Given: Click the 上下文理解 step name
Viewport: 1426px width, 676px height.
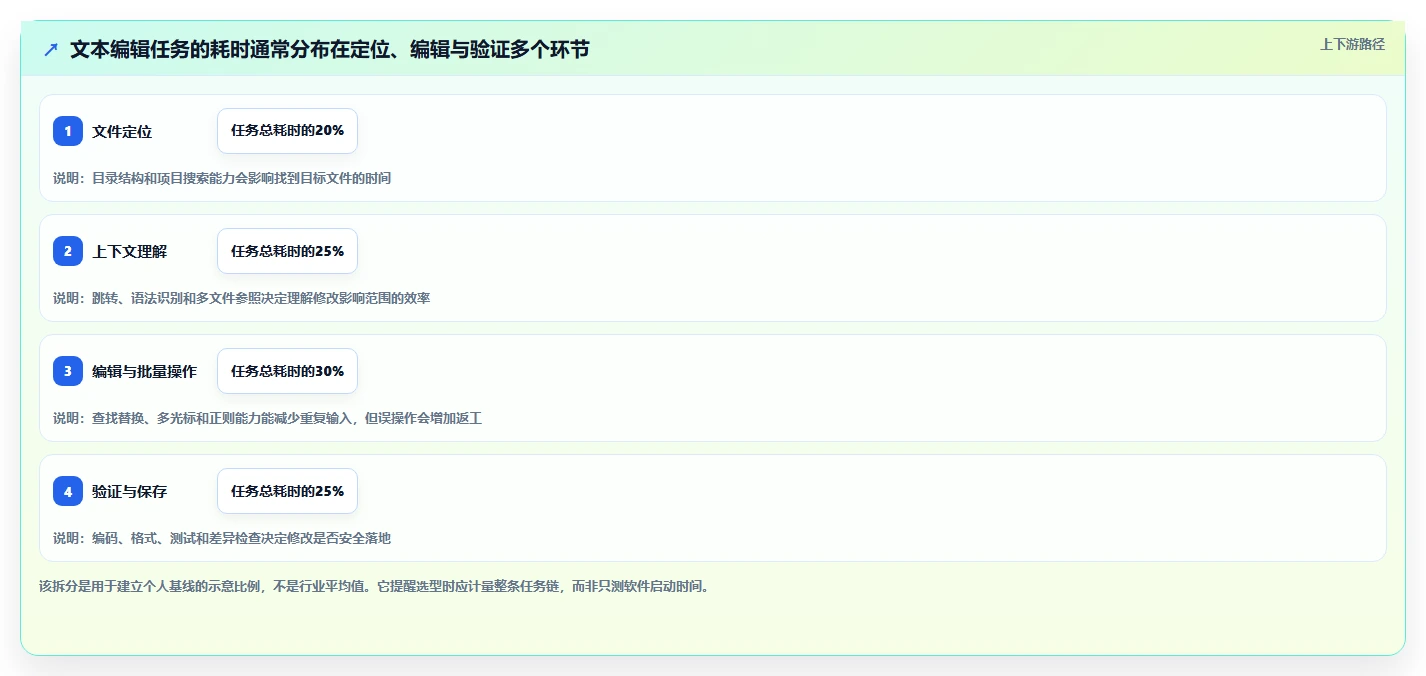Looking at the screenshot, I should pyautogui.click(x=130, y=251).
